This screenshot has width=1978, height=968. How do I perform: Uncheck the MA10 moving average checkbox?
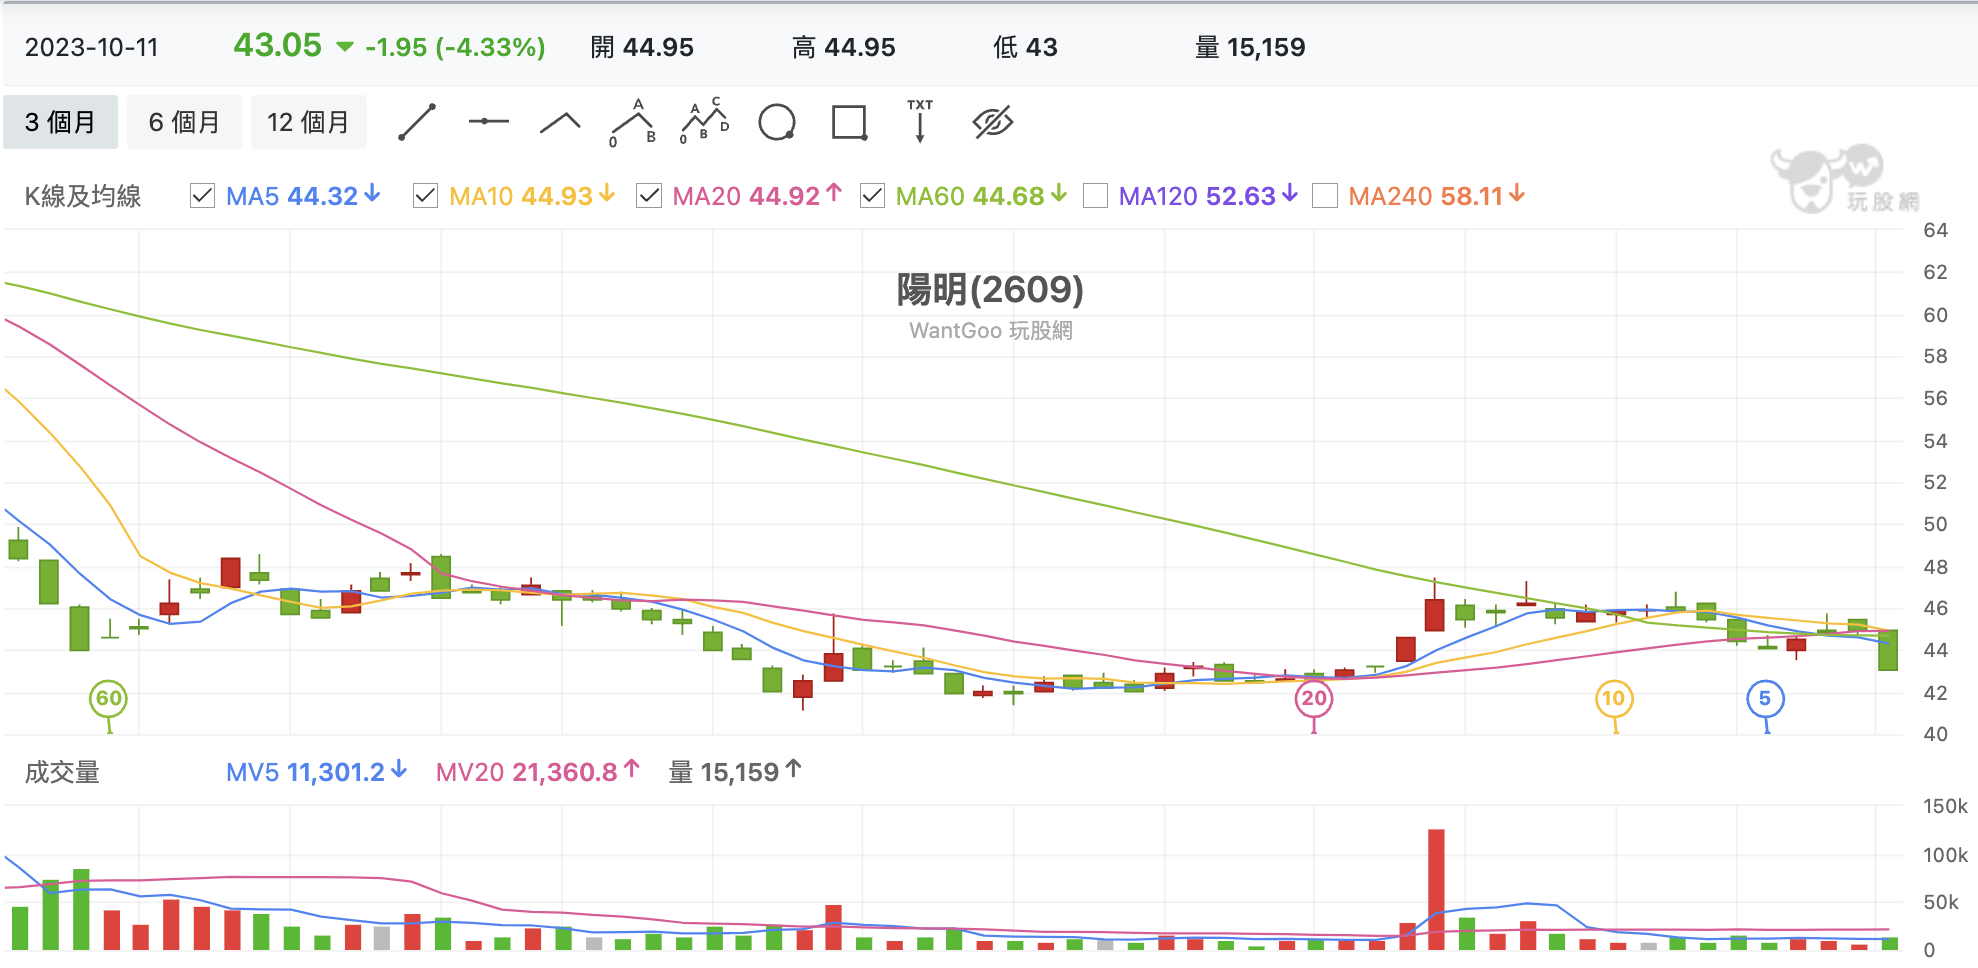(425, 196)
